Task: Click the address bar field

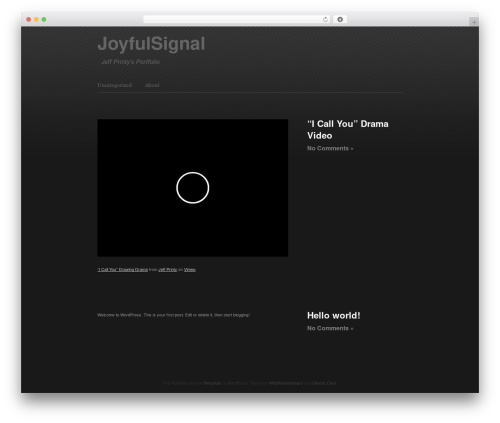Action: (x=236, y=20)
